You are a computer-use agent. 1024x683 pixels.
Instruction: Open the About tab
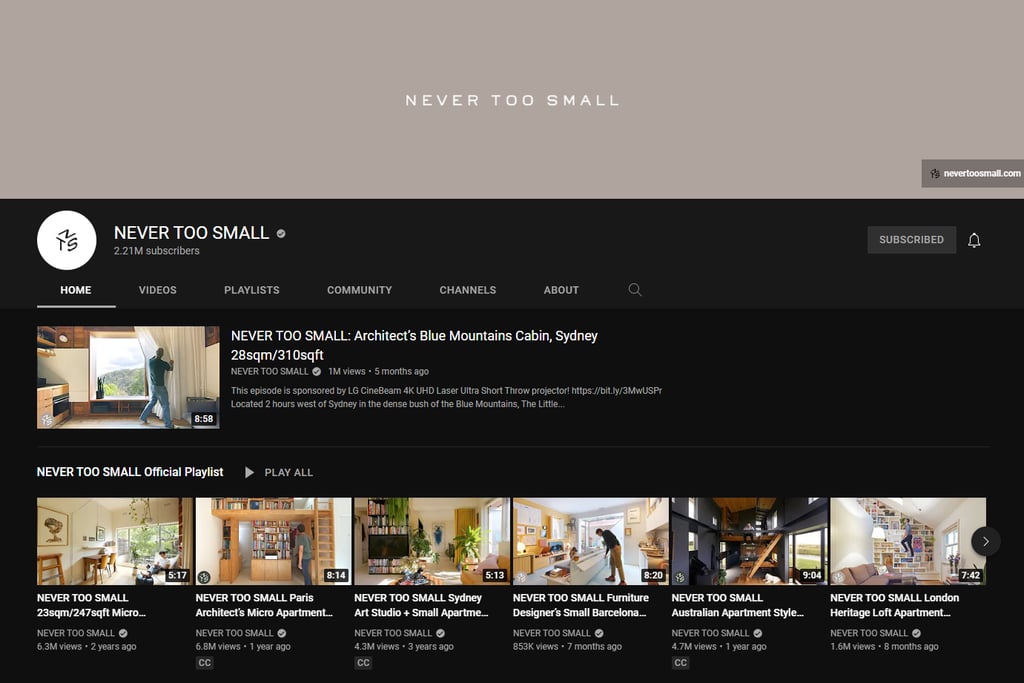click(x=561, y=290)
